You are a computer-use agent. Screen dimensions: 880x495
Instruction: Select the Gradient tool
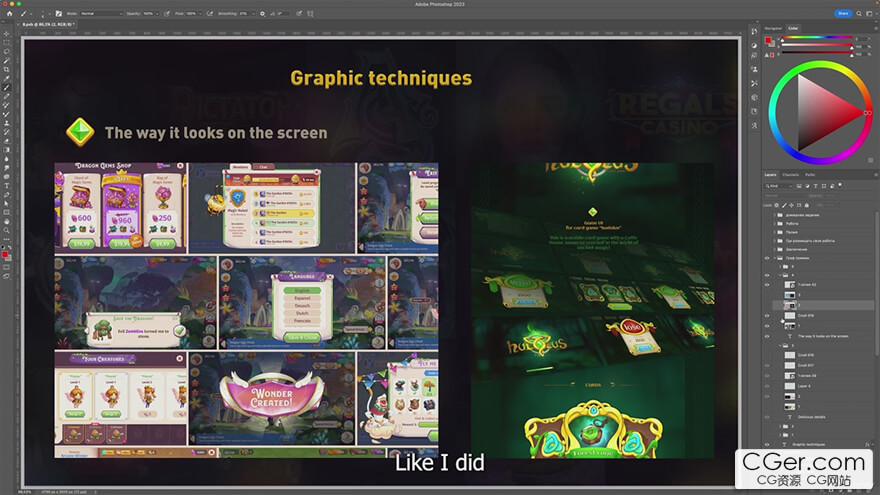click(7, 150)
